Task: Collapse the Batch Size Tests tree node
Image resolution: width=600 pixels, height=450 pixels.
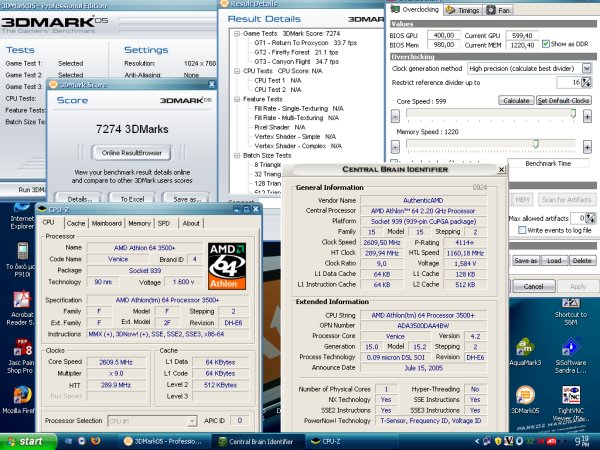Action: point(237,155)
